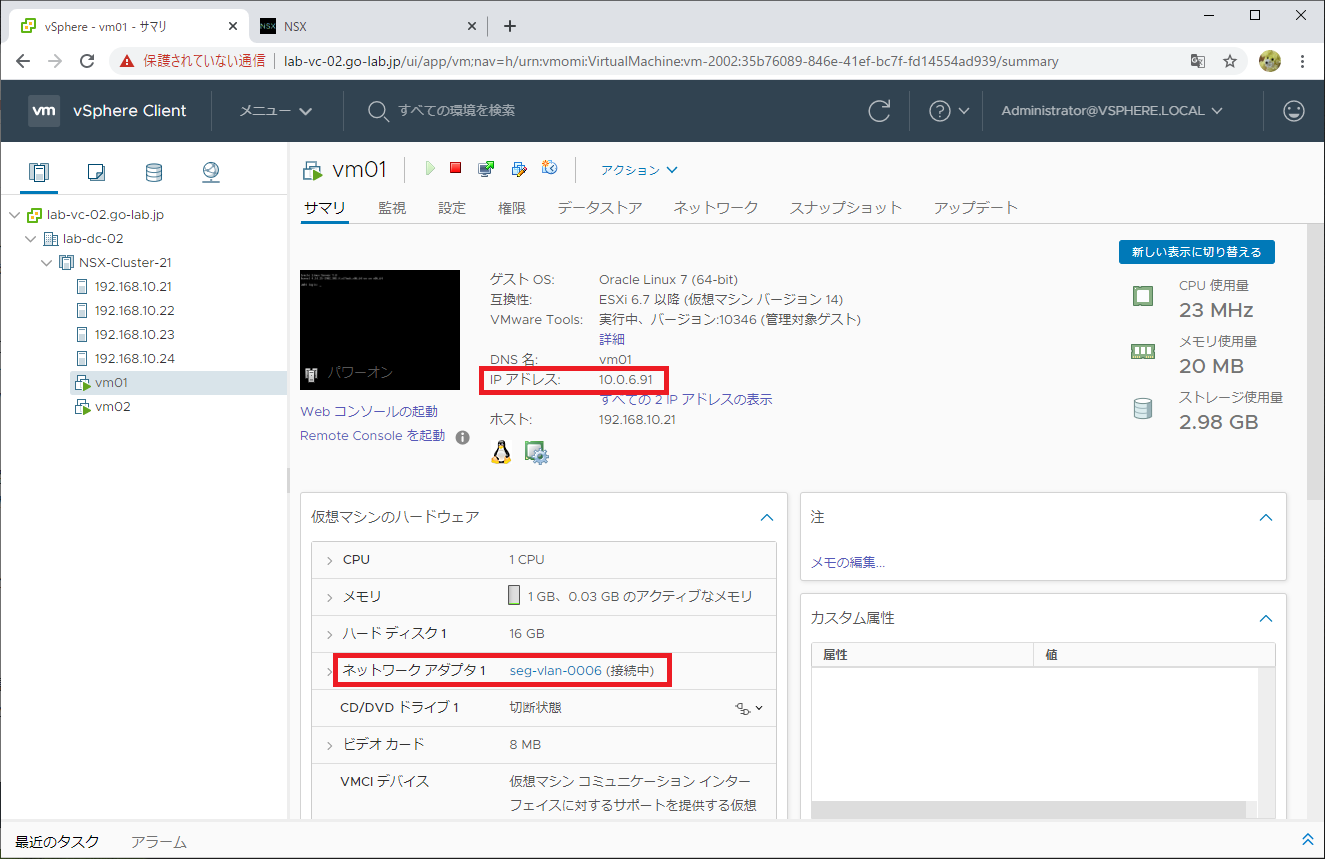Open the アクション dropdown menu
Image resolution: width=1325 pixels, height=859 pixels.
click(x=639, y=170)
